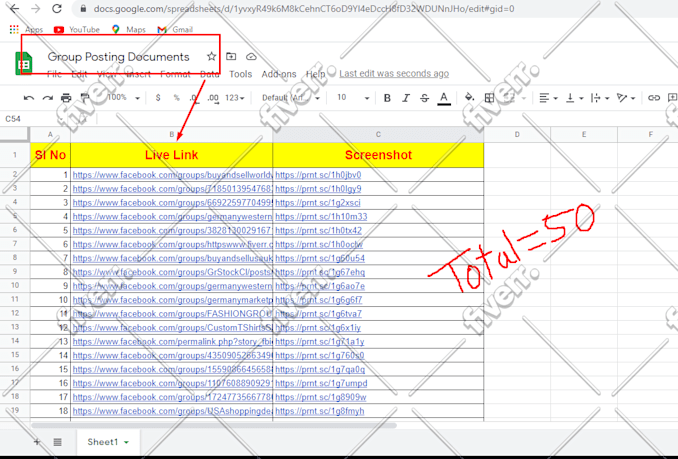Click the Screenshot header cell

coord(378,155)
